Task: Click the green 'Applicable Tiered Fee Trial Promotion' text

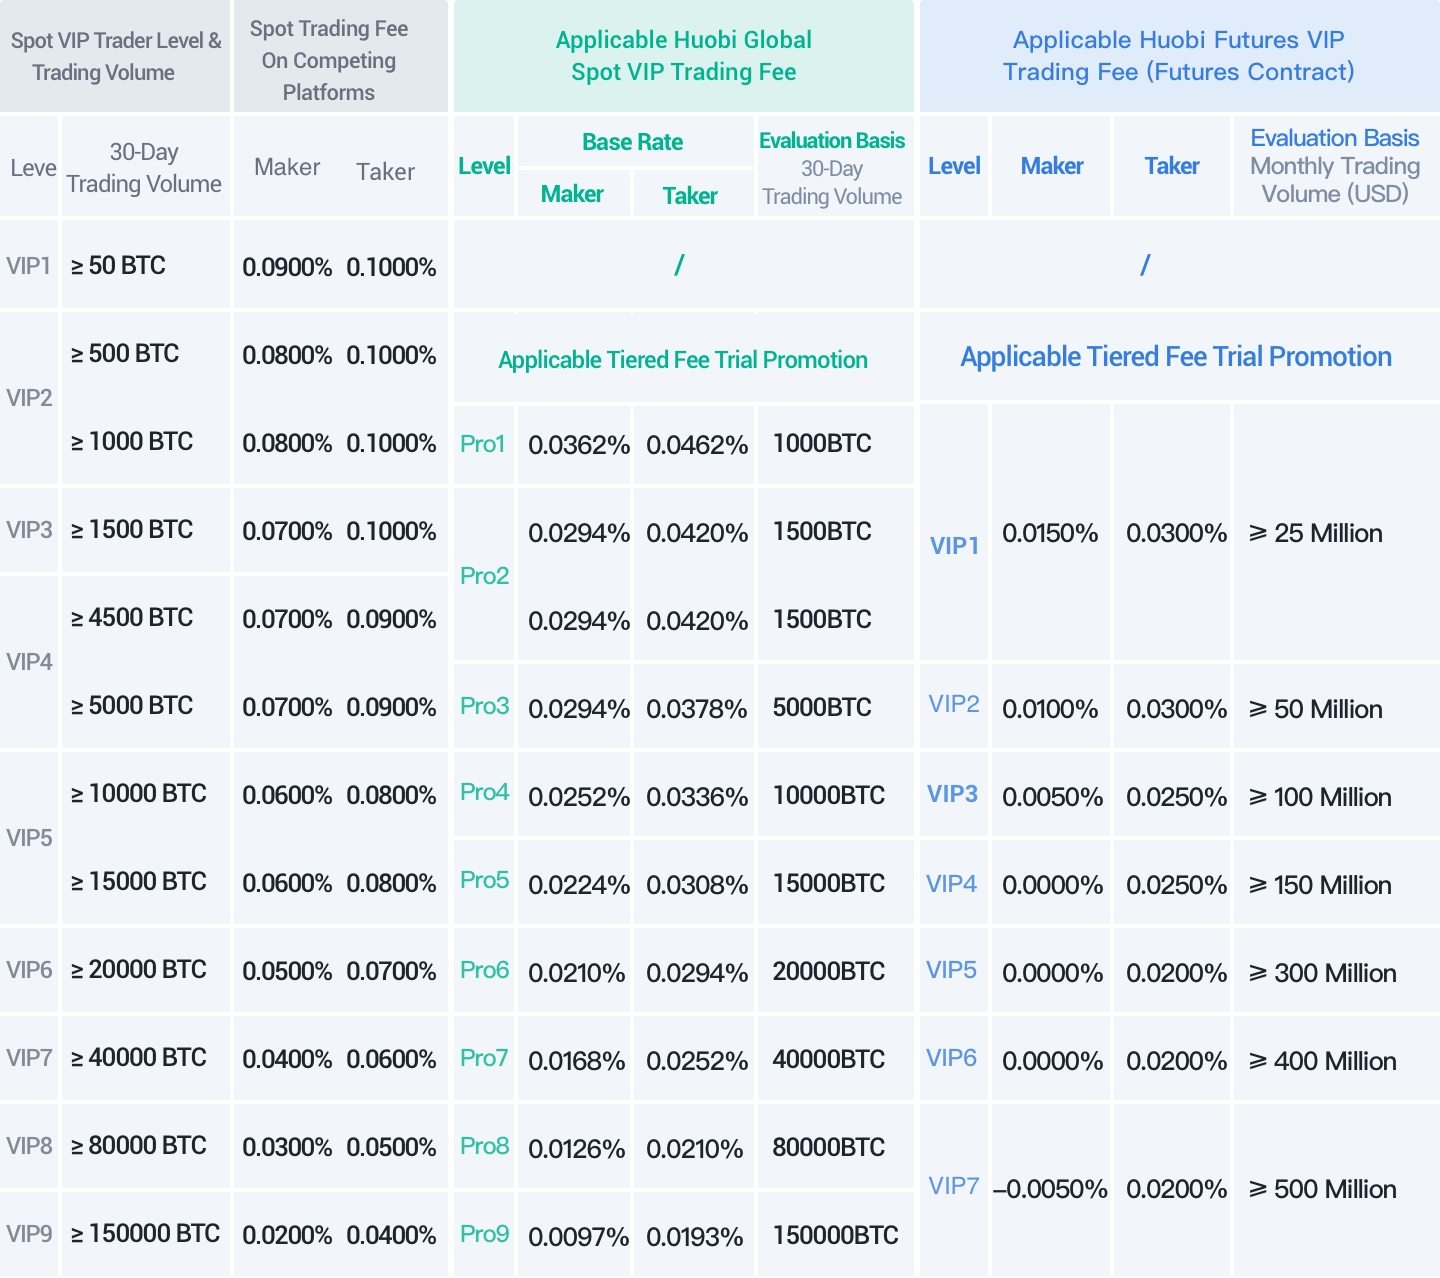Action: [x=683, y=360]
